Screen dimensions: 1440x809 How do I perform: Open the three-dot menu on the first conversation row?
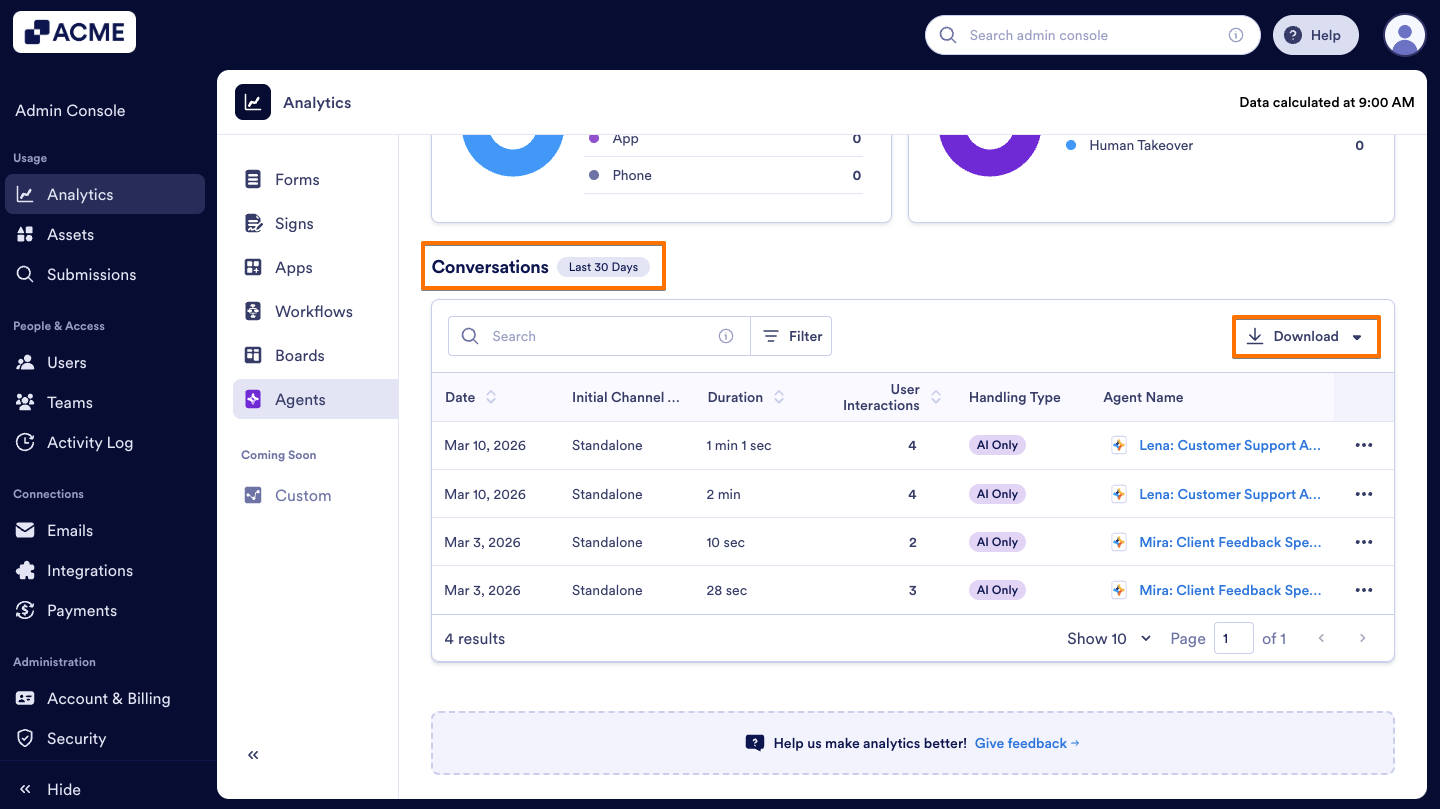click(x=1363, y=444)
